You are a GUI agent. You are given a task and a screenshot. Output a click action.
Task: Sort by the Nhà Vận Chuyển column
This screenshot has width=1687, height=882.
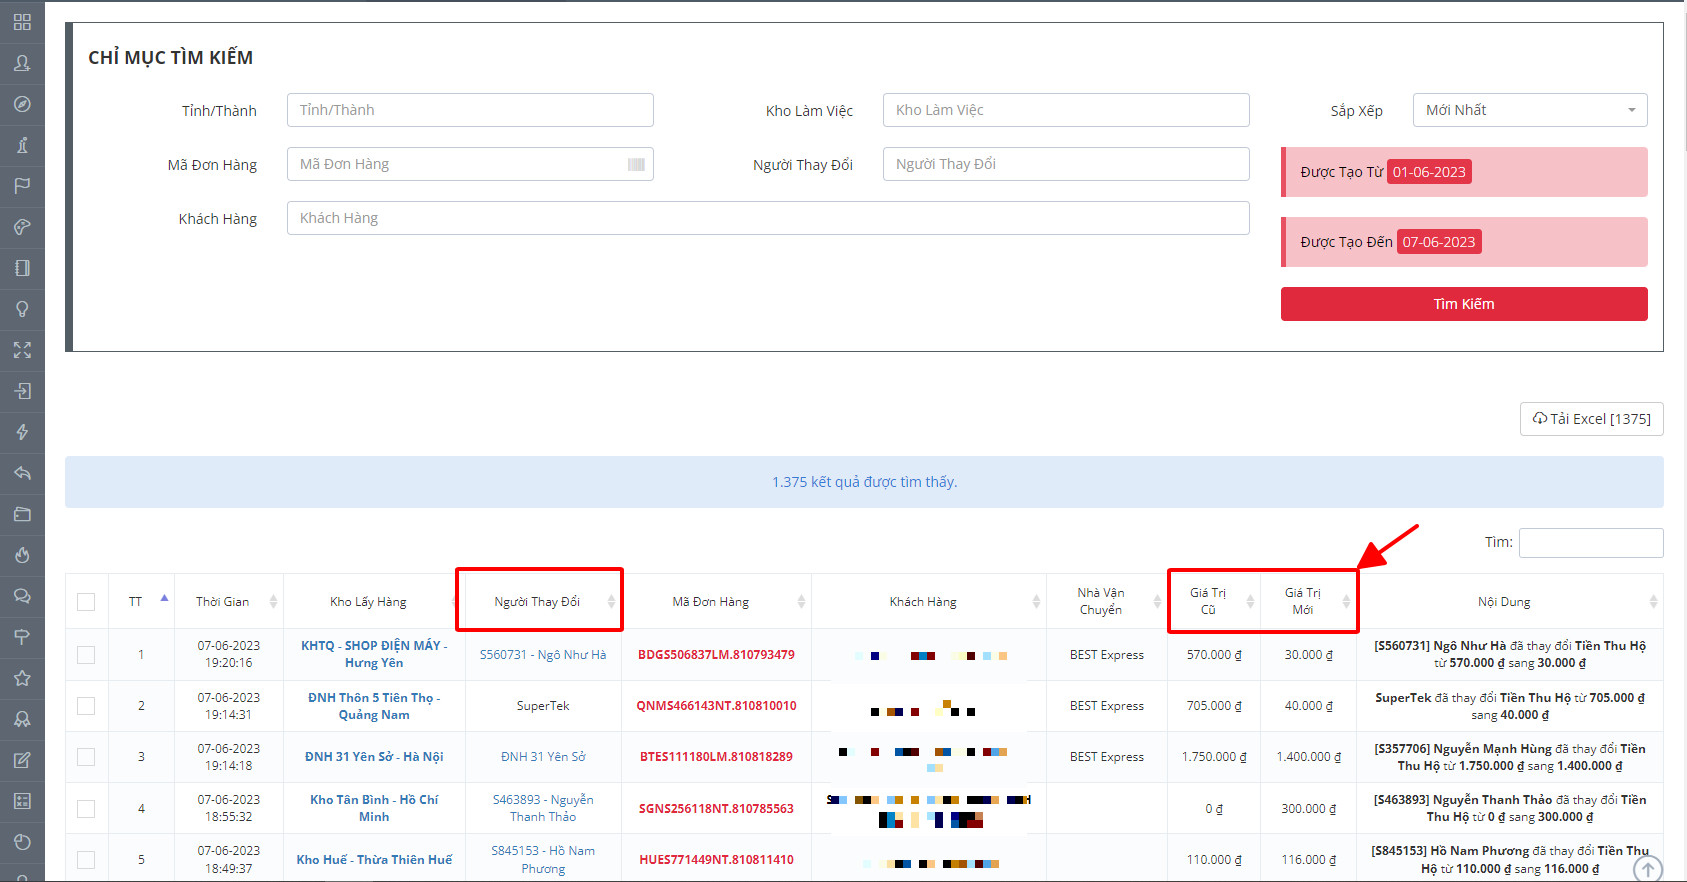1107,601
